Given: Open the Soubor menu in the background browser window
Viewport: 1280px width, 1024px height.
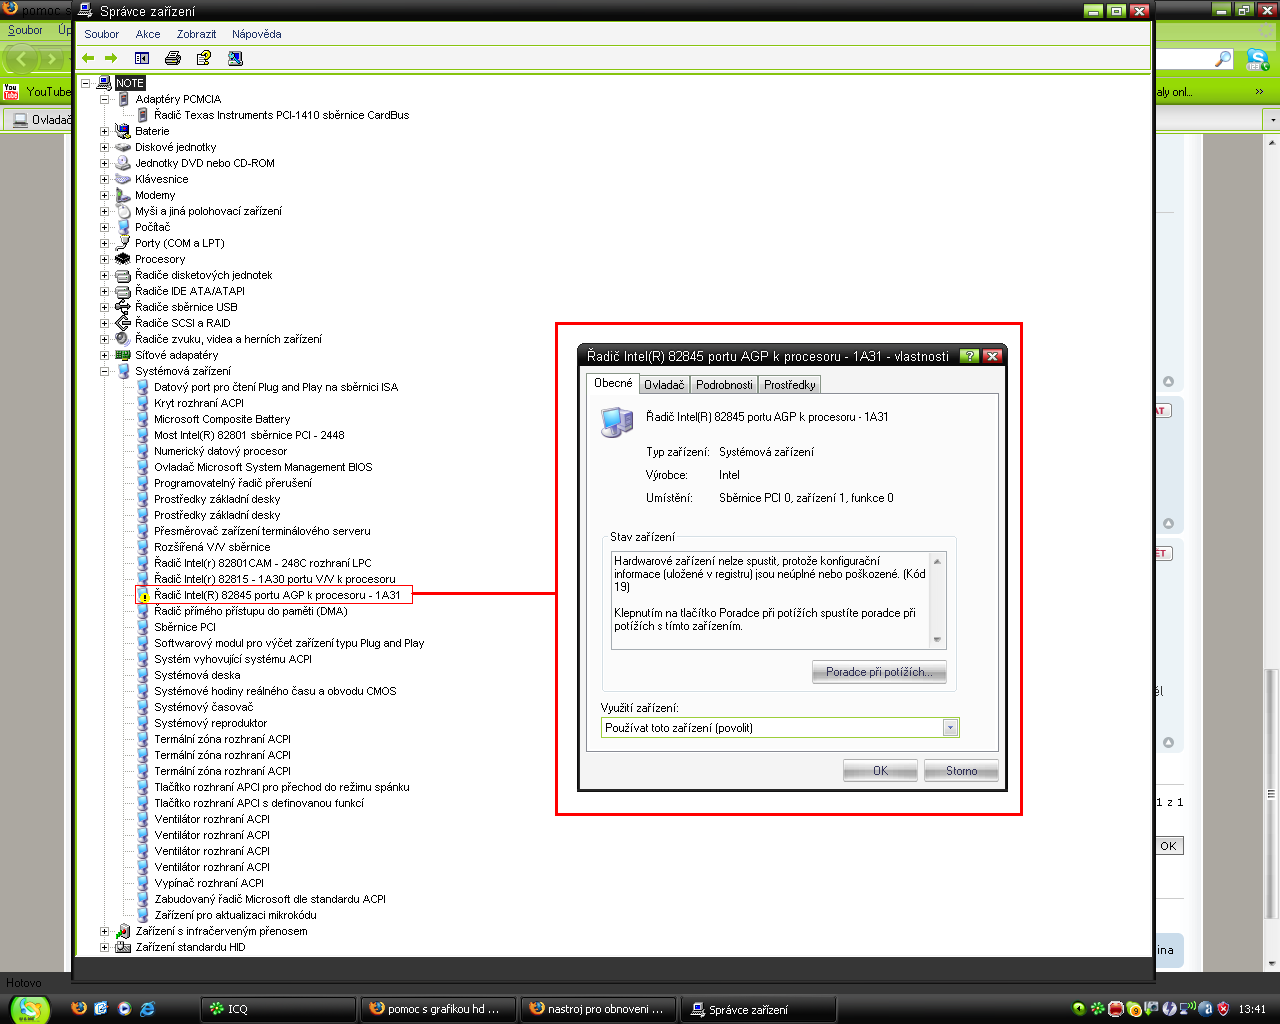Looking at the screenshot, I should 25,30.
